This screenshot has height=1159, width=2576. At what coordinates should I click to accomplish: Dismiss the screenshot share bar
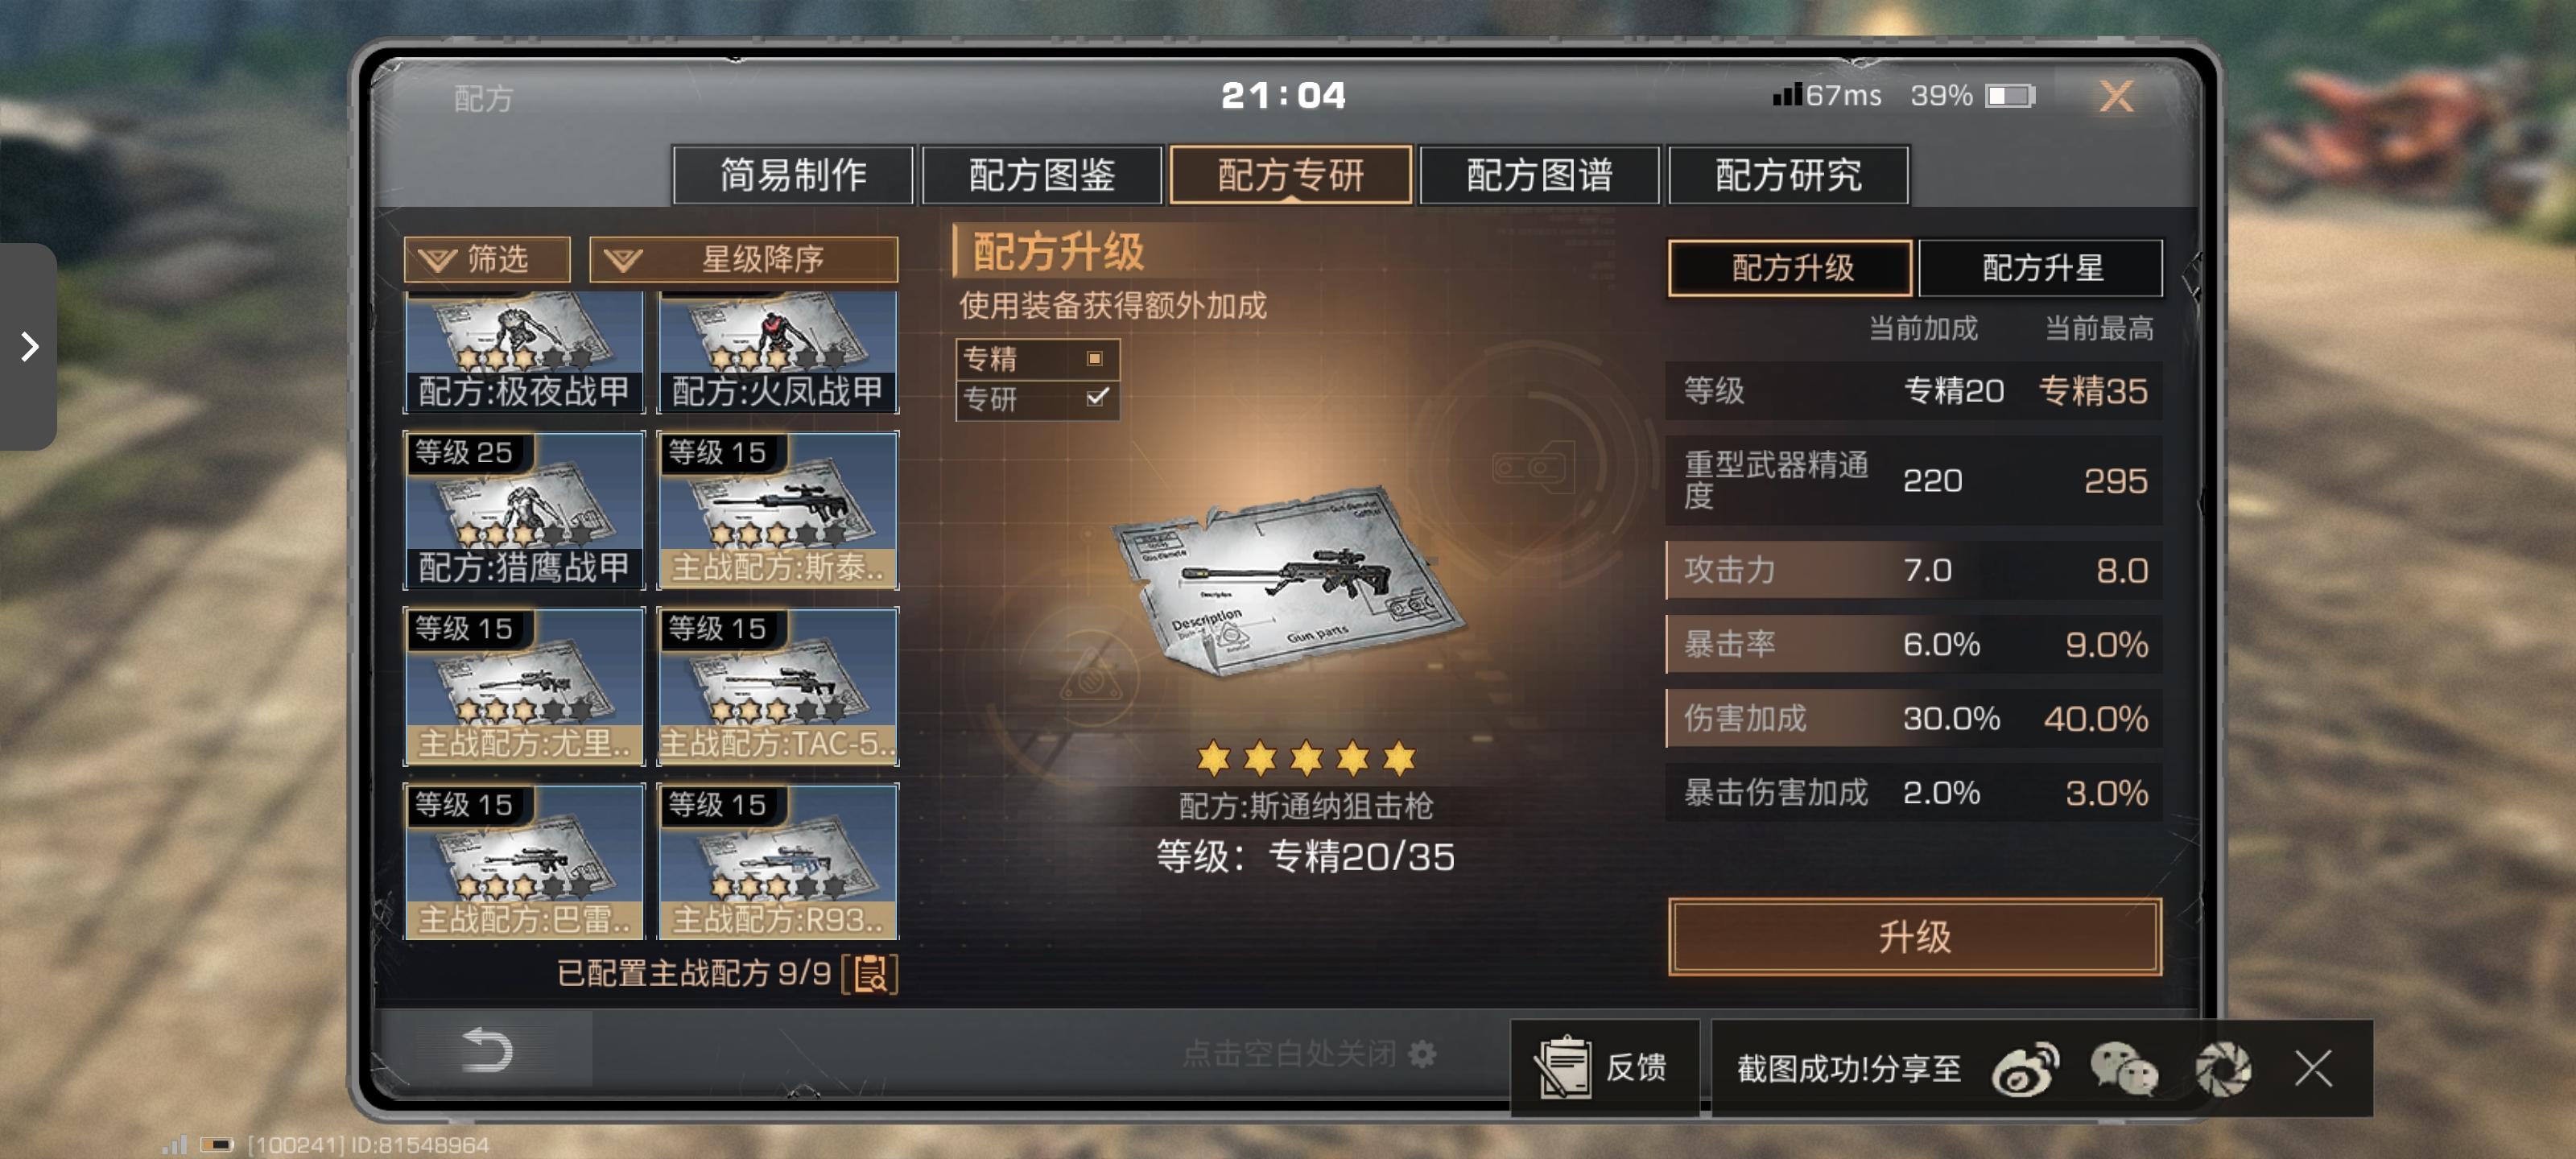[x=2313, y=1069]
